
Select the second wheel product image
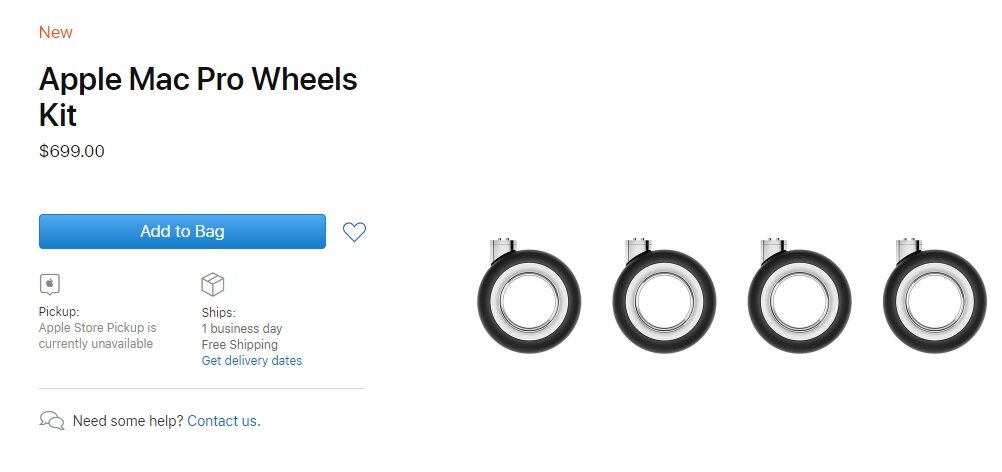[664, 296]
